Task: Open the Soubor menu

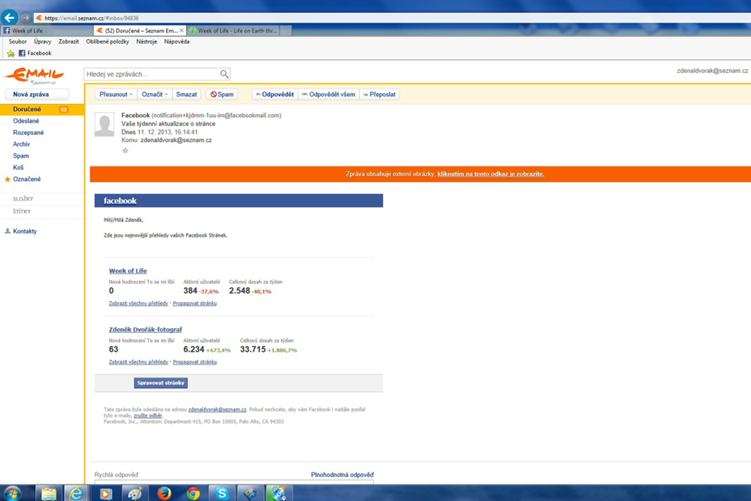Action: tap(18, 42)
